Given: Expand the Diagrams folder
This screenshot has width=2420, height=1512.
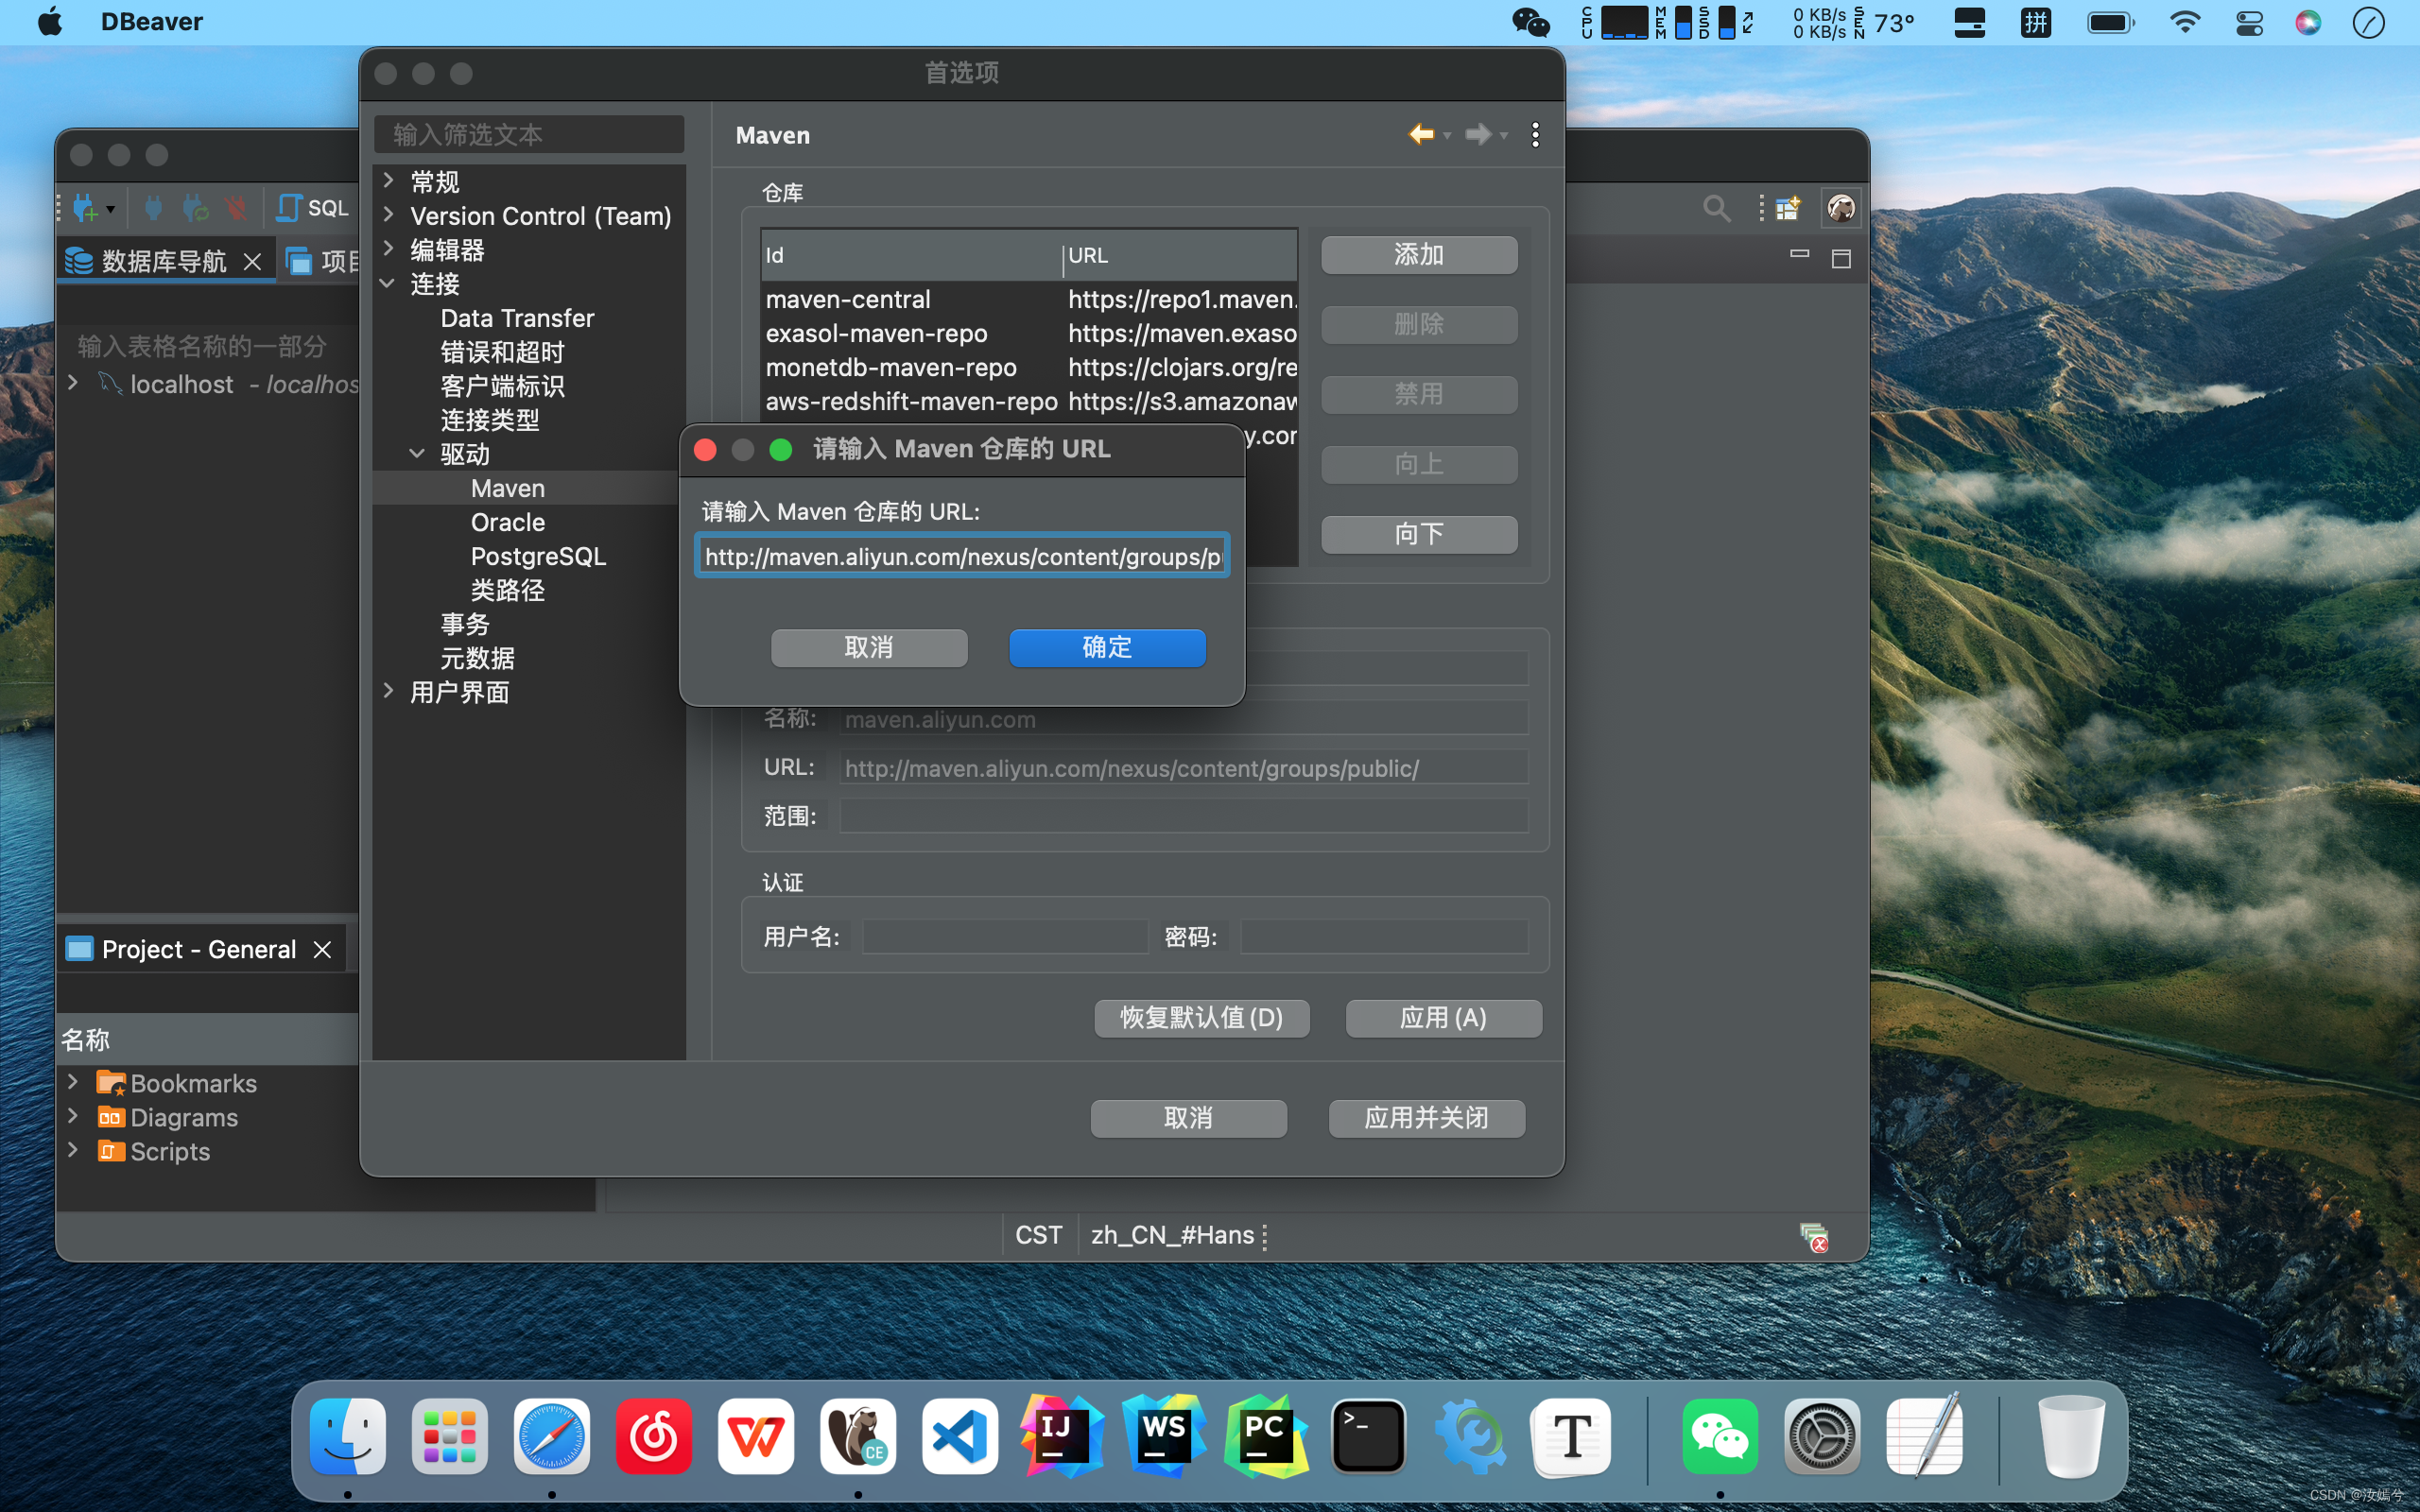Looking at the screenshot, I should click(x=73, y=1117).
